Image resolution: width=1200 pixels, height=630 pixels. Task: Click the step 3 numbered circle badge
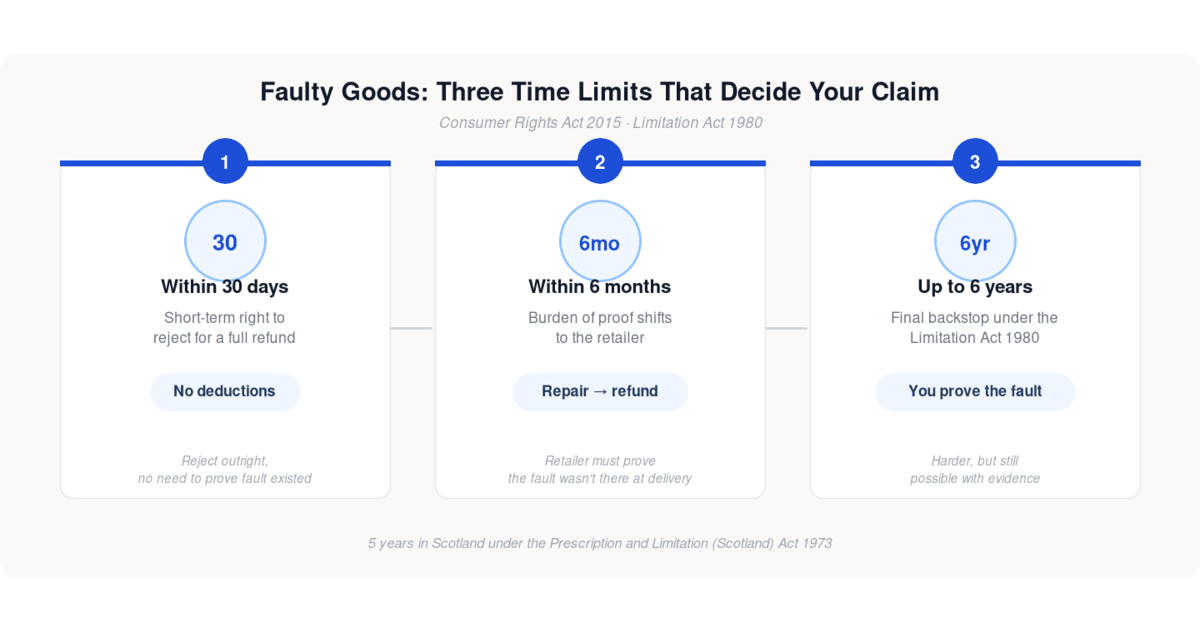click(975, 161)
